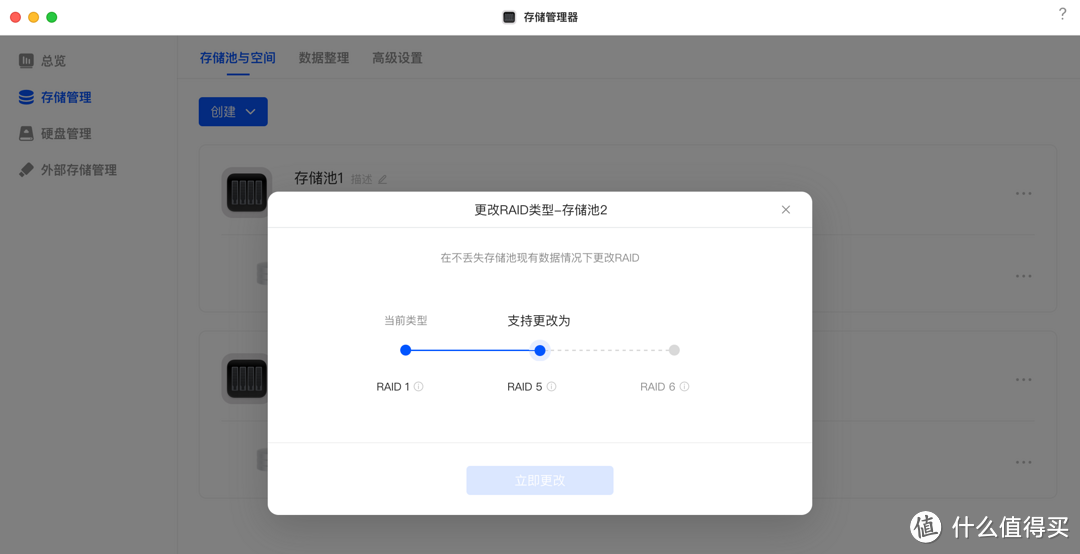
Task: Open the help question mark icon
Action: [x=1062, y=14]
